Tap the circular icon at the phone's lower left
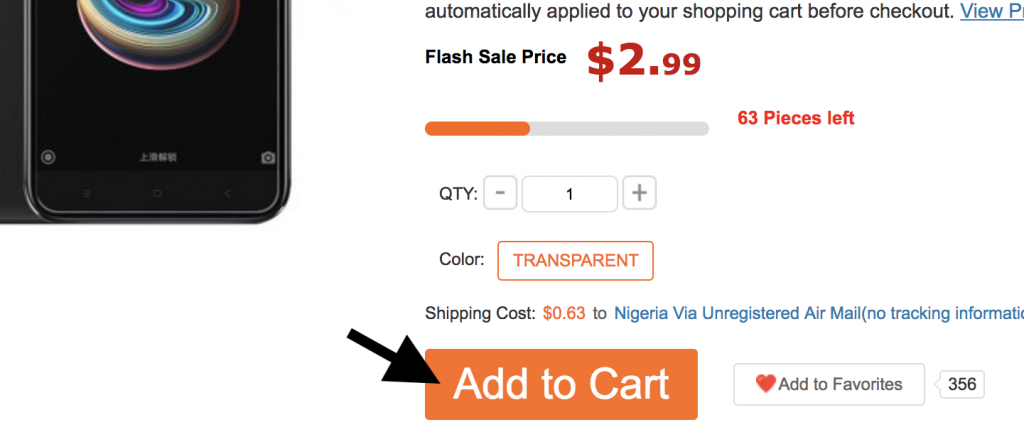1024x437 pixels. (48, 157)
